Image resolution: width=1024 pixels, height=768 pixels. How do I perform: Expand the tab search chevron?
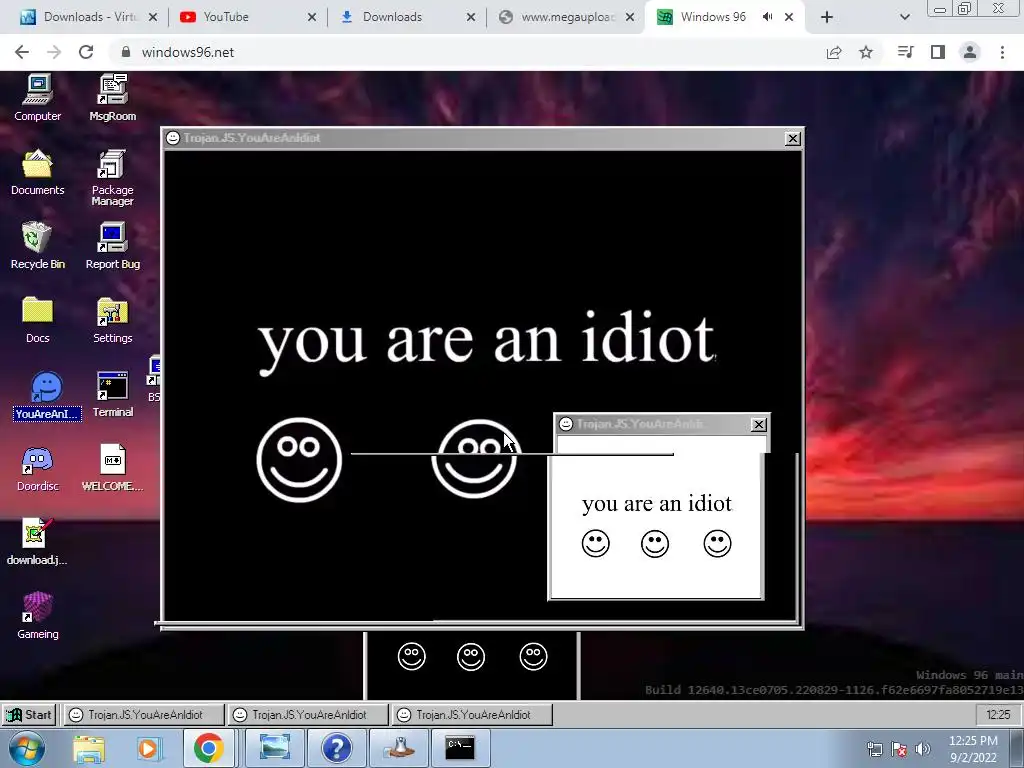904,17
